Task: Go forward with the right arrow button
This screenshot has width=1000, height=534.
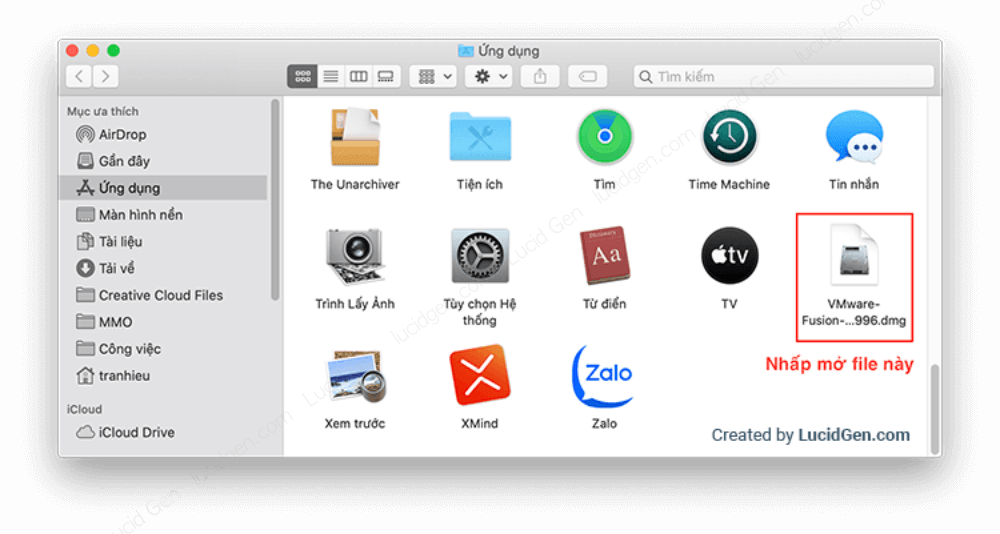Action: point(106,77)
